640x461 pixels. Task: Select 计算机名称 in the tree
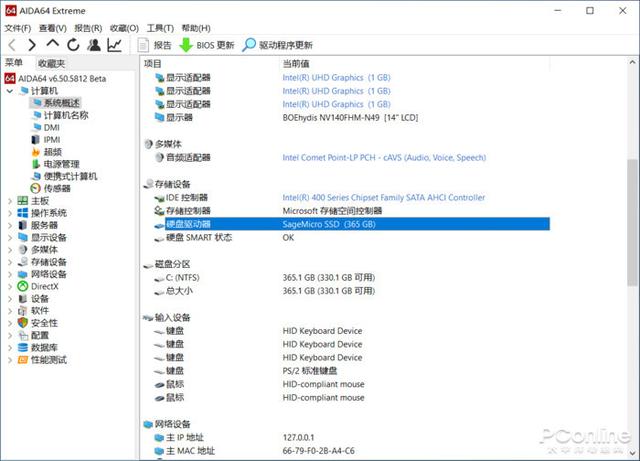click(x=60, y=115)
